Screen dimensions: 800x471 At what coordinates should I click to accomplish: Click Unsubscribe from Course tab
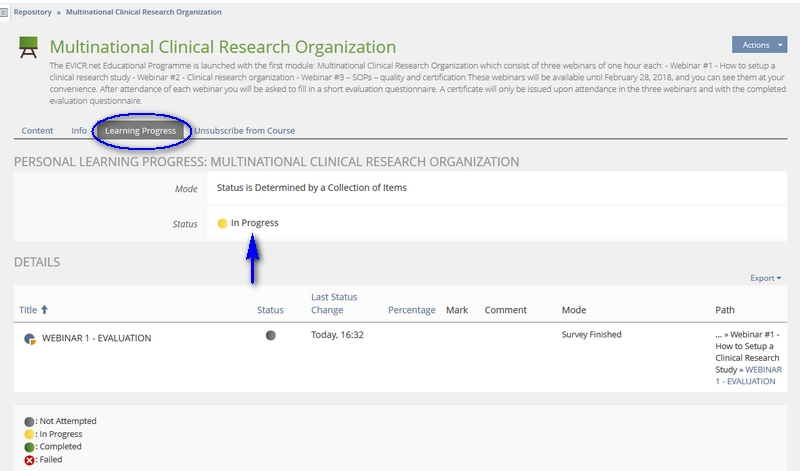point(244,131)
